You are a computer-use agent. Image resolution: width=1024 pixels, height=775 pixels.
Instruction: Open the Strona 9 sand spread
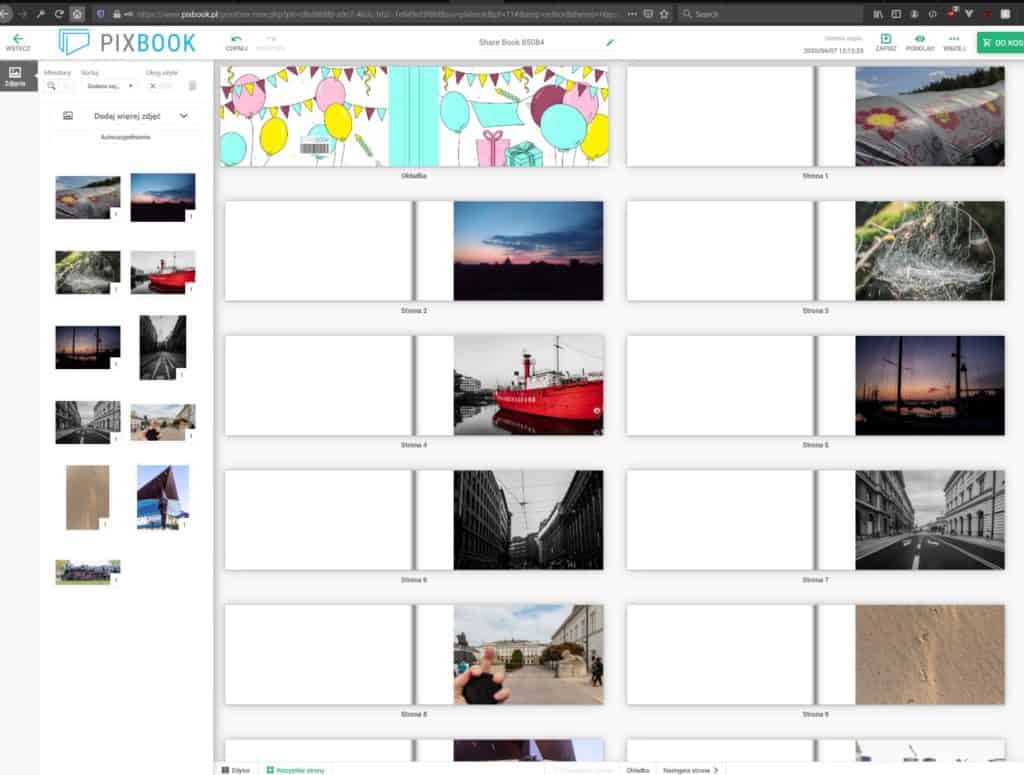tap(815, 654)
